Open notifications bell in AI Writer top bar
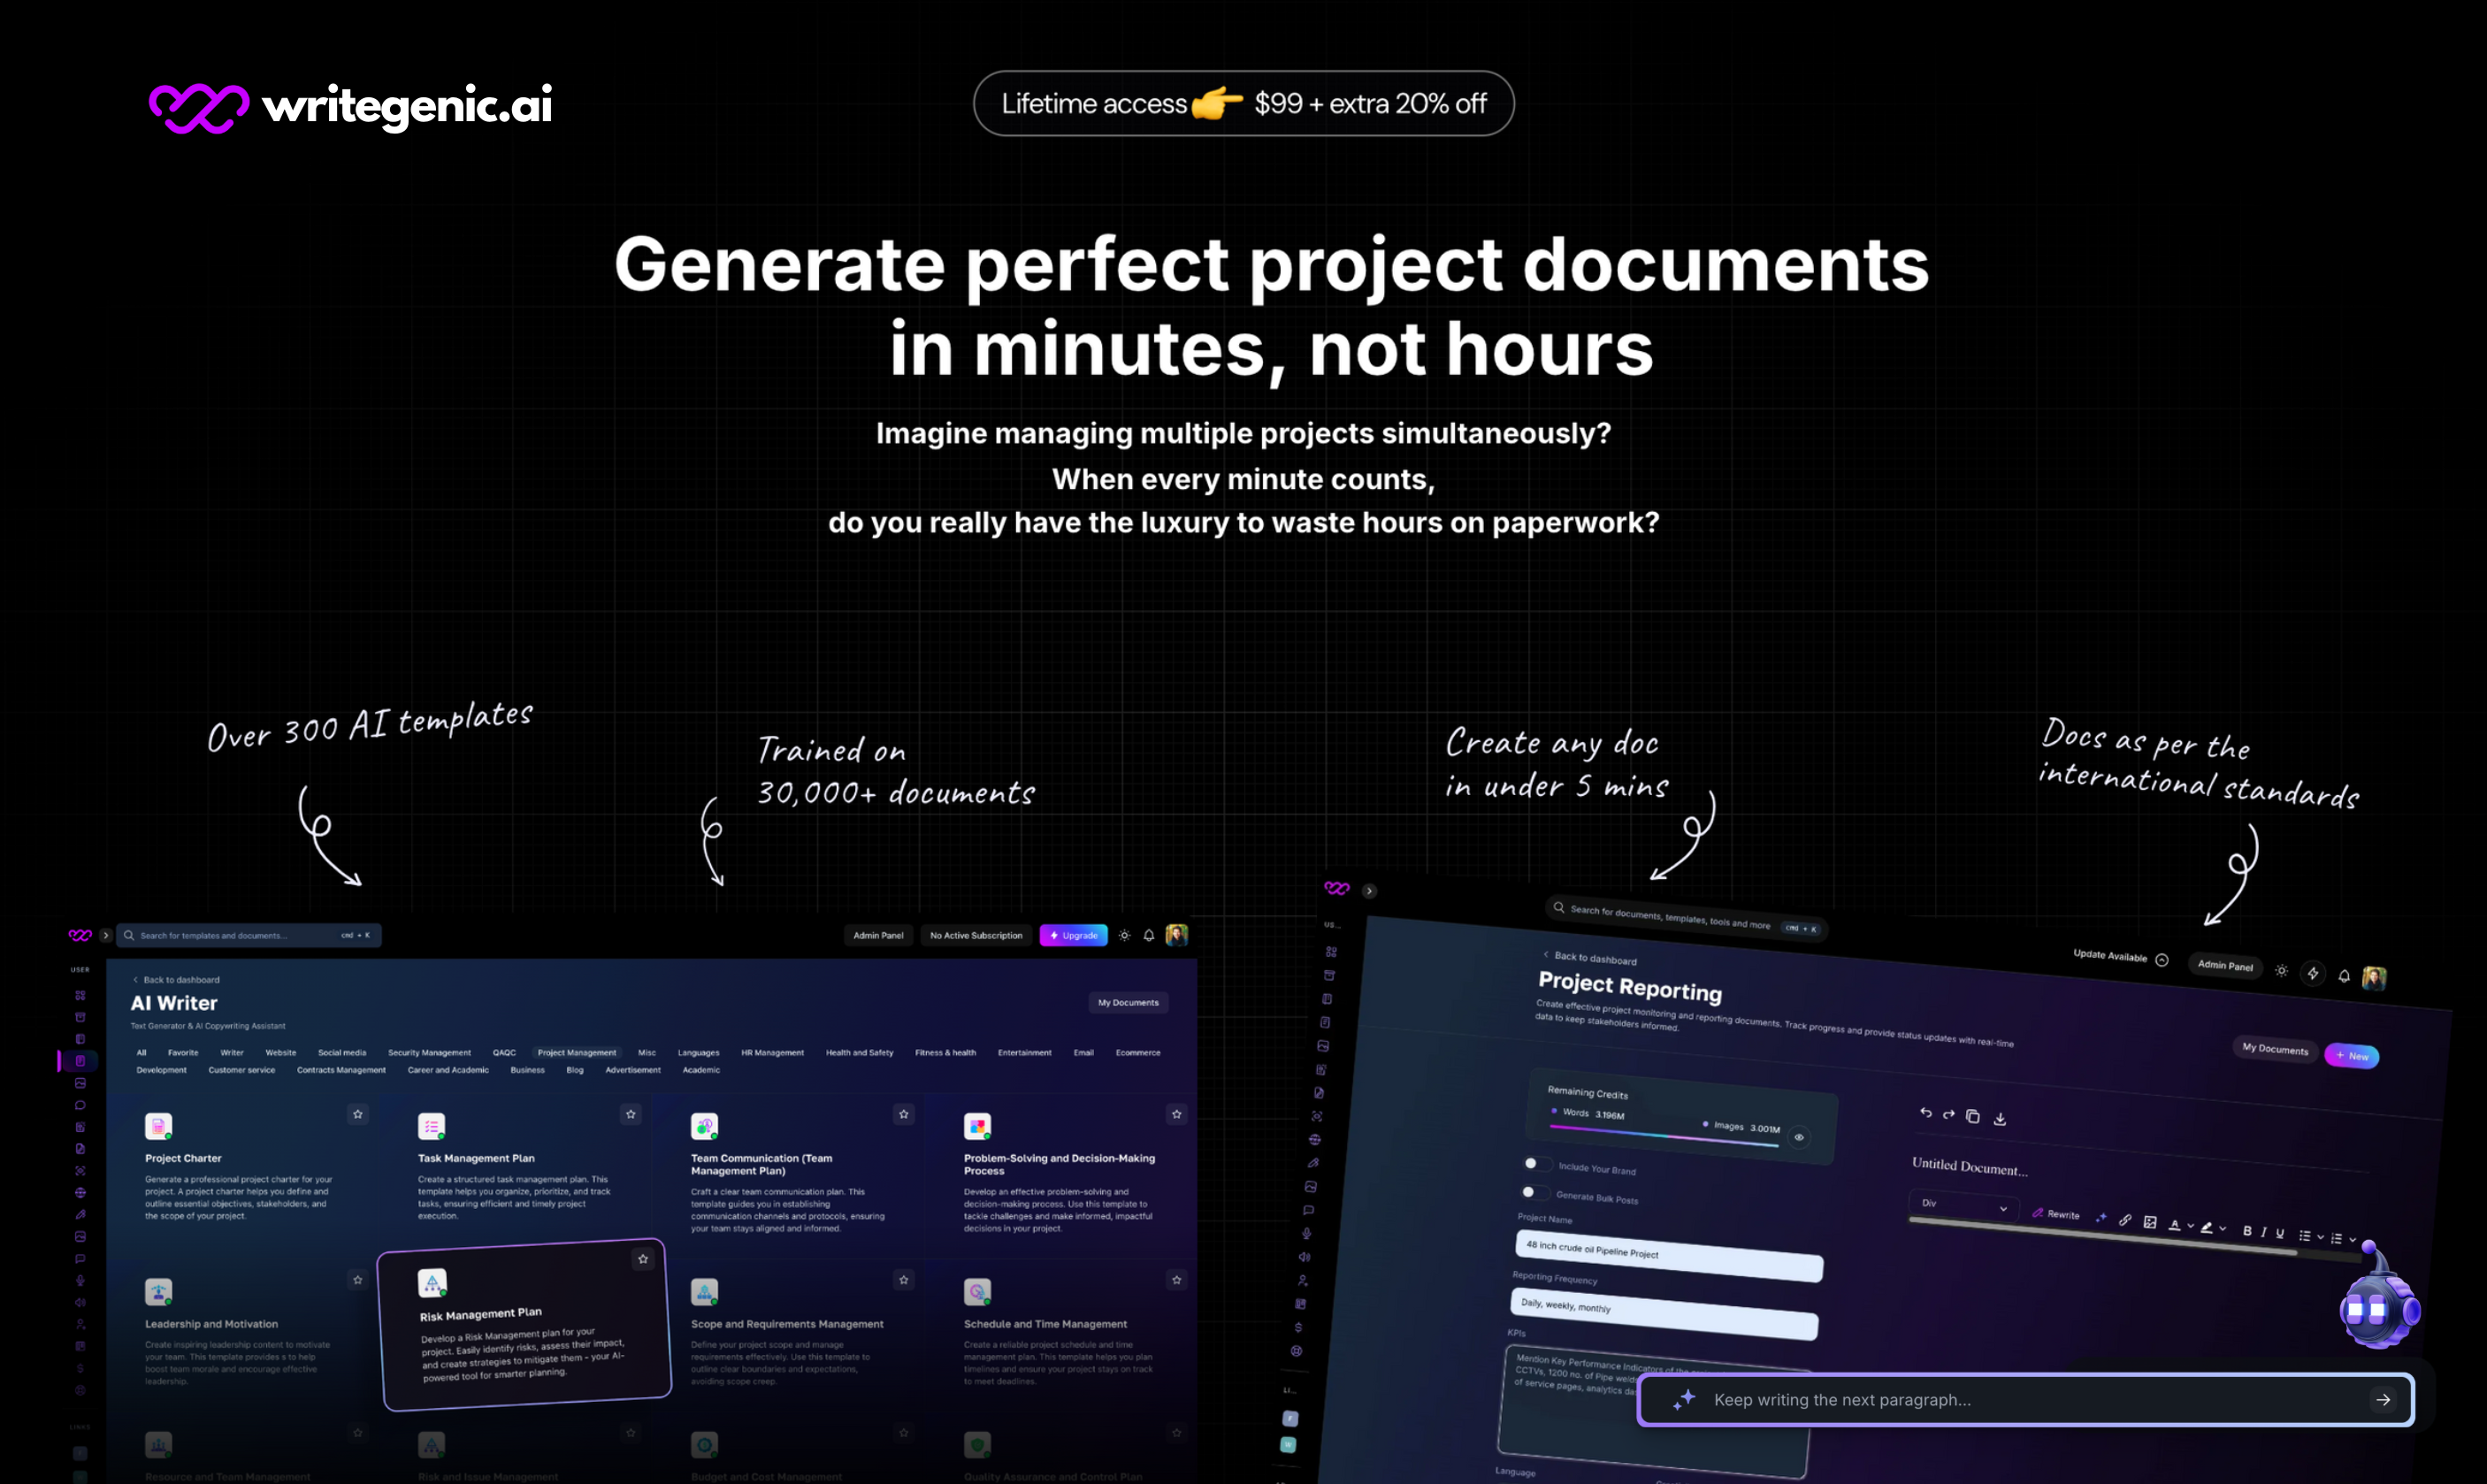Screen dimensions: 2487x1484 pyautogui.click(x=1149, y=936)
